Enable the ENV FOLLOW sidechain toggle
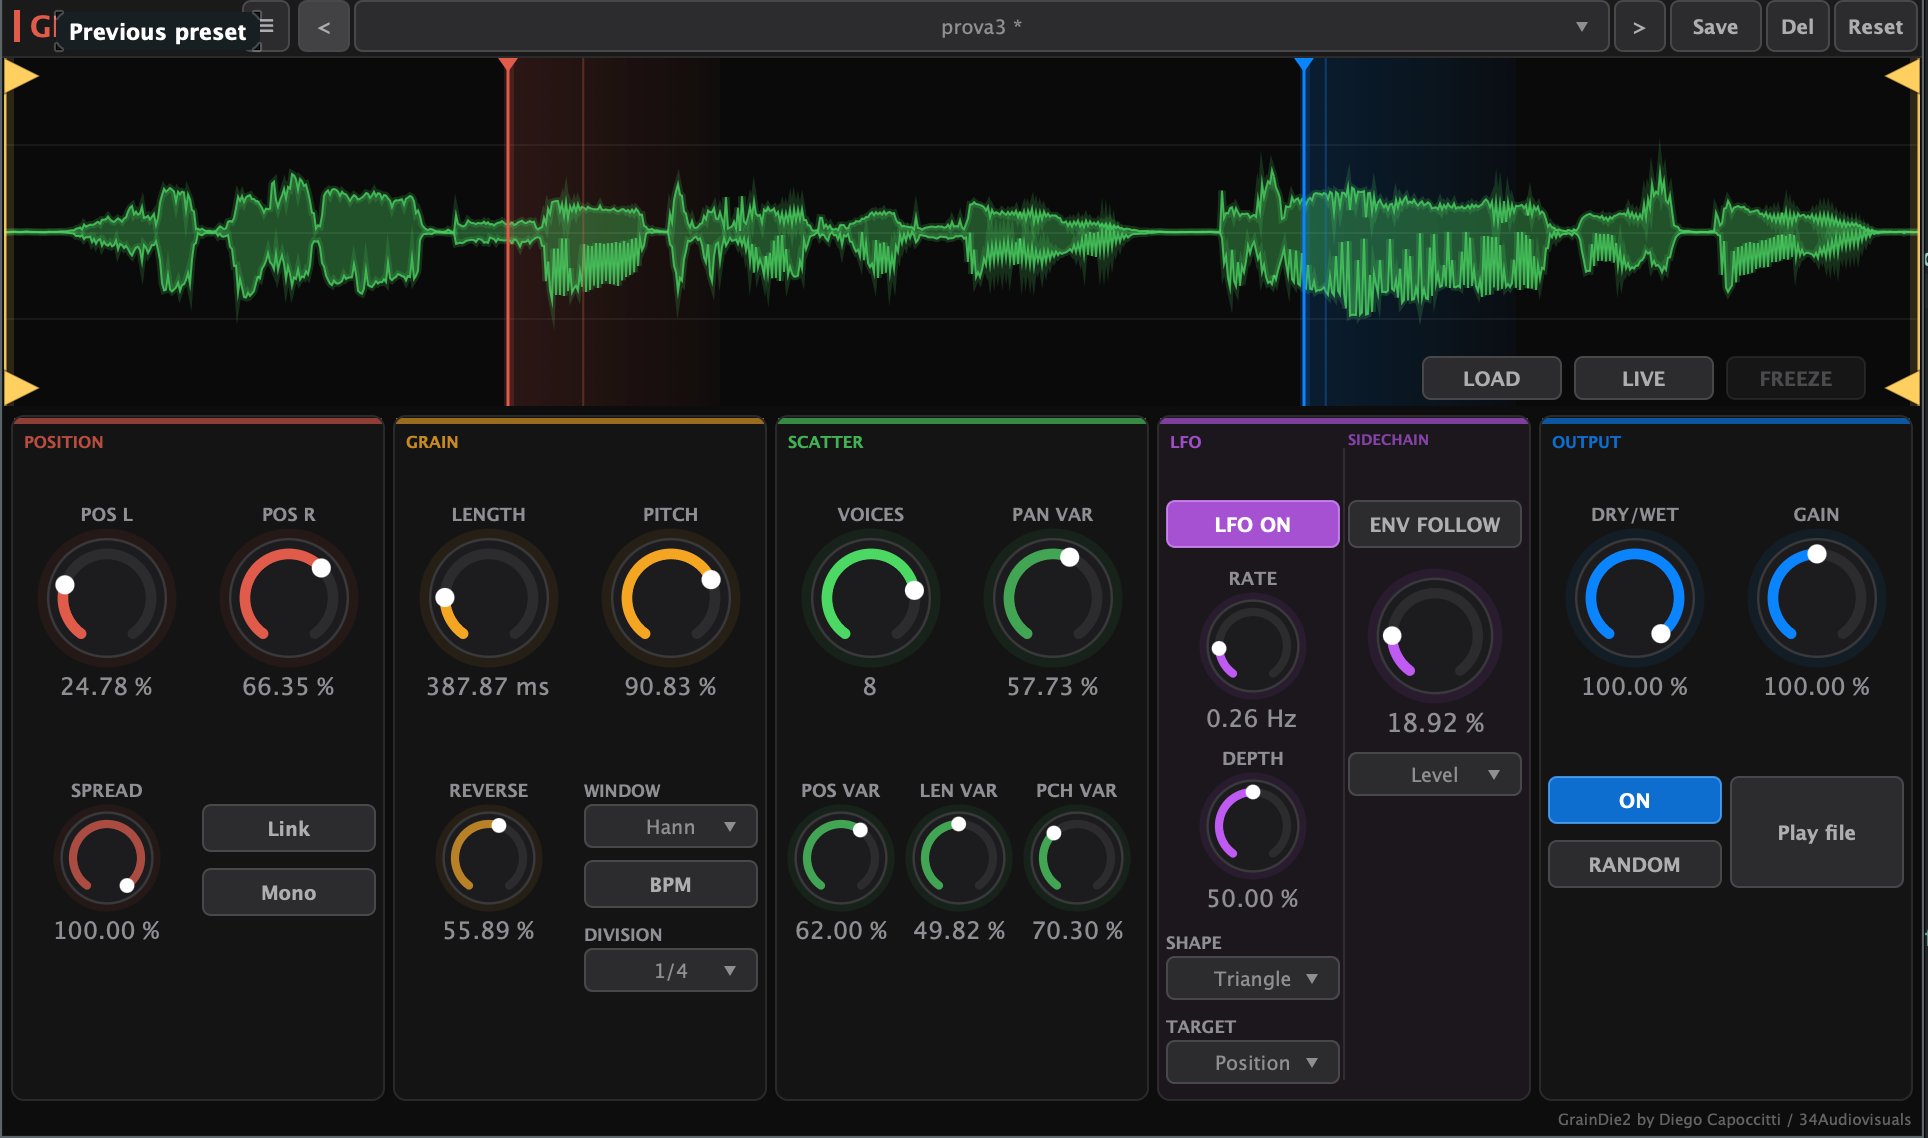The height and width of the screenshot is (1138, 1928). [1434, 524]
